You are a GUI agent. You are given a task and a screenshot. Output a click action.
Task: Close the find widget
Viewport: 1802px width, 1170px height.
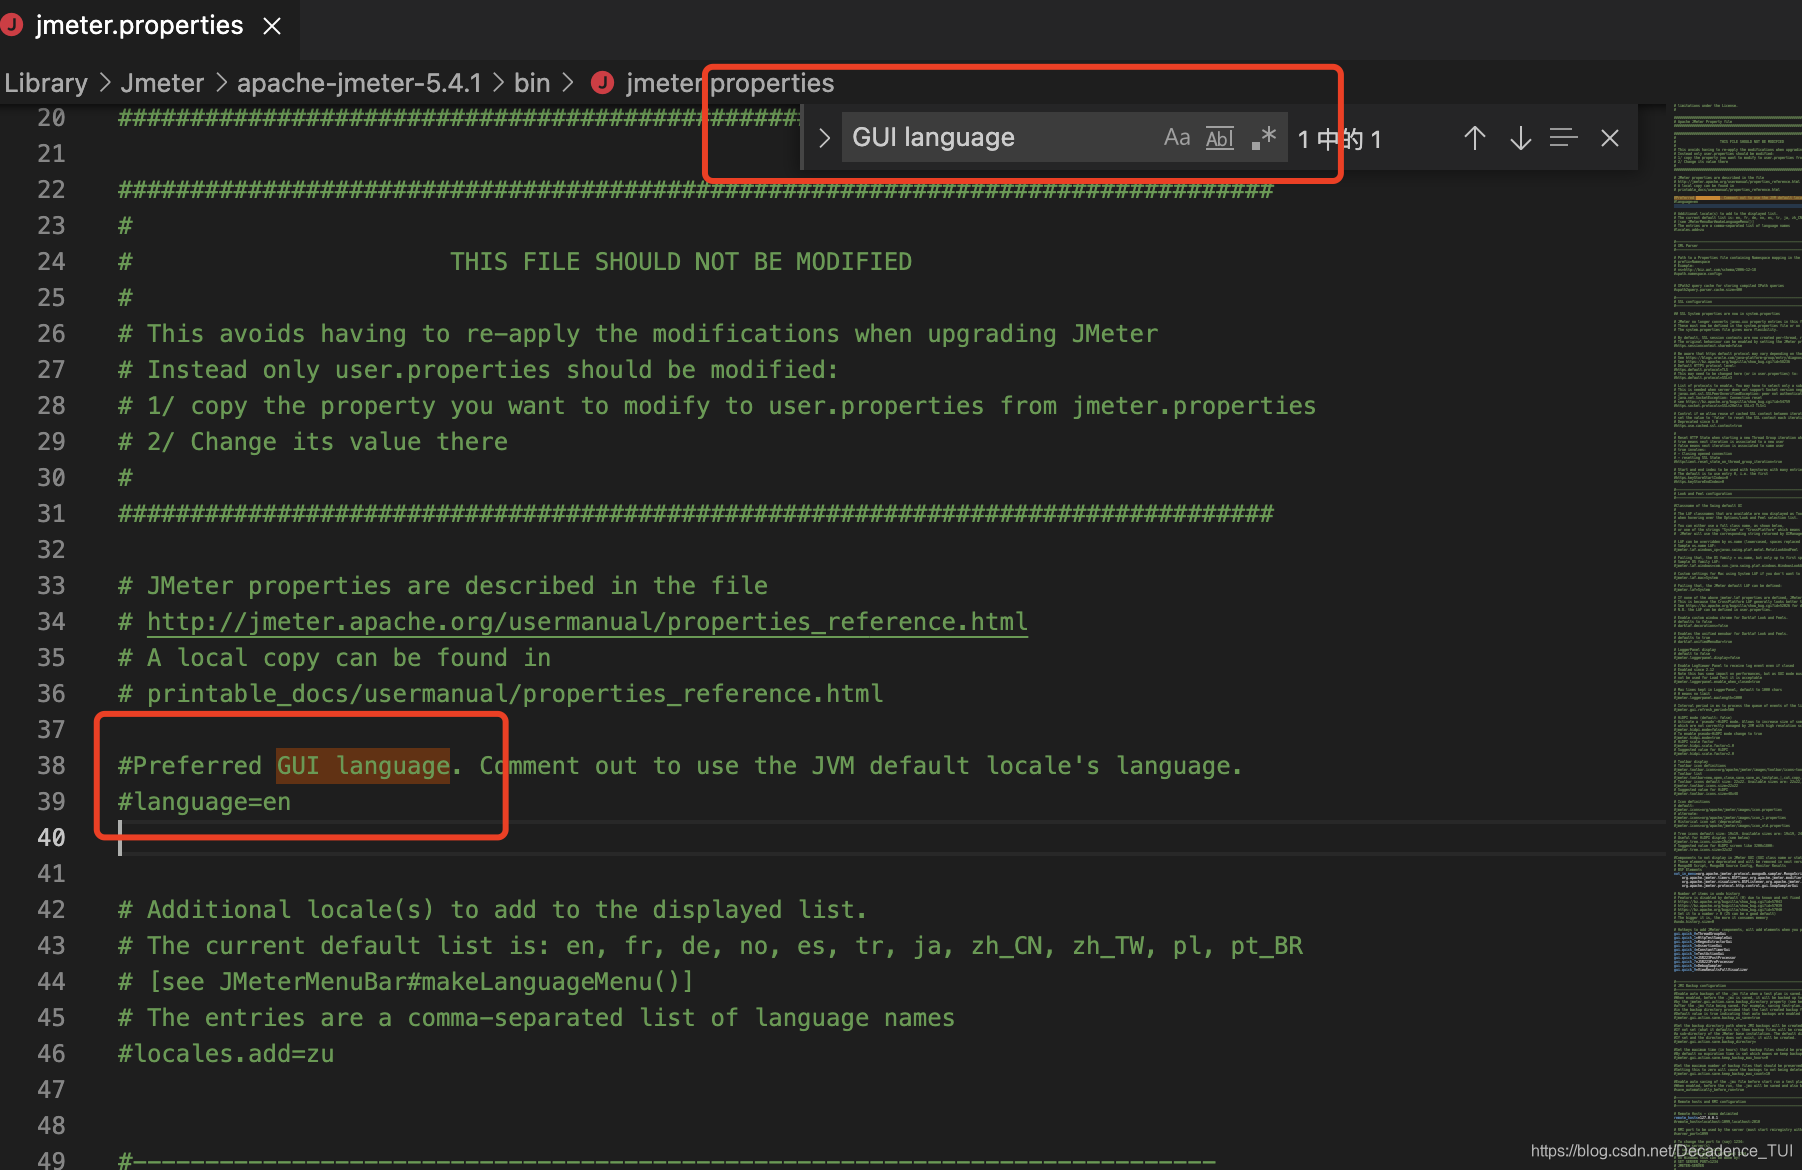point(1610,138)
